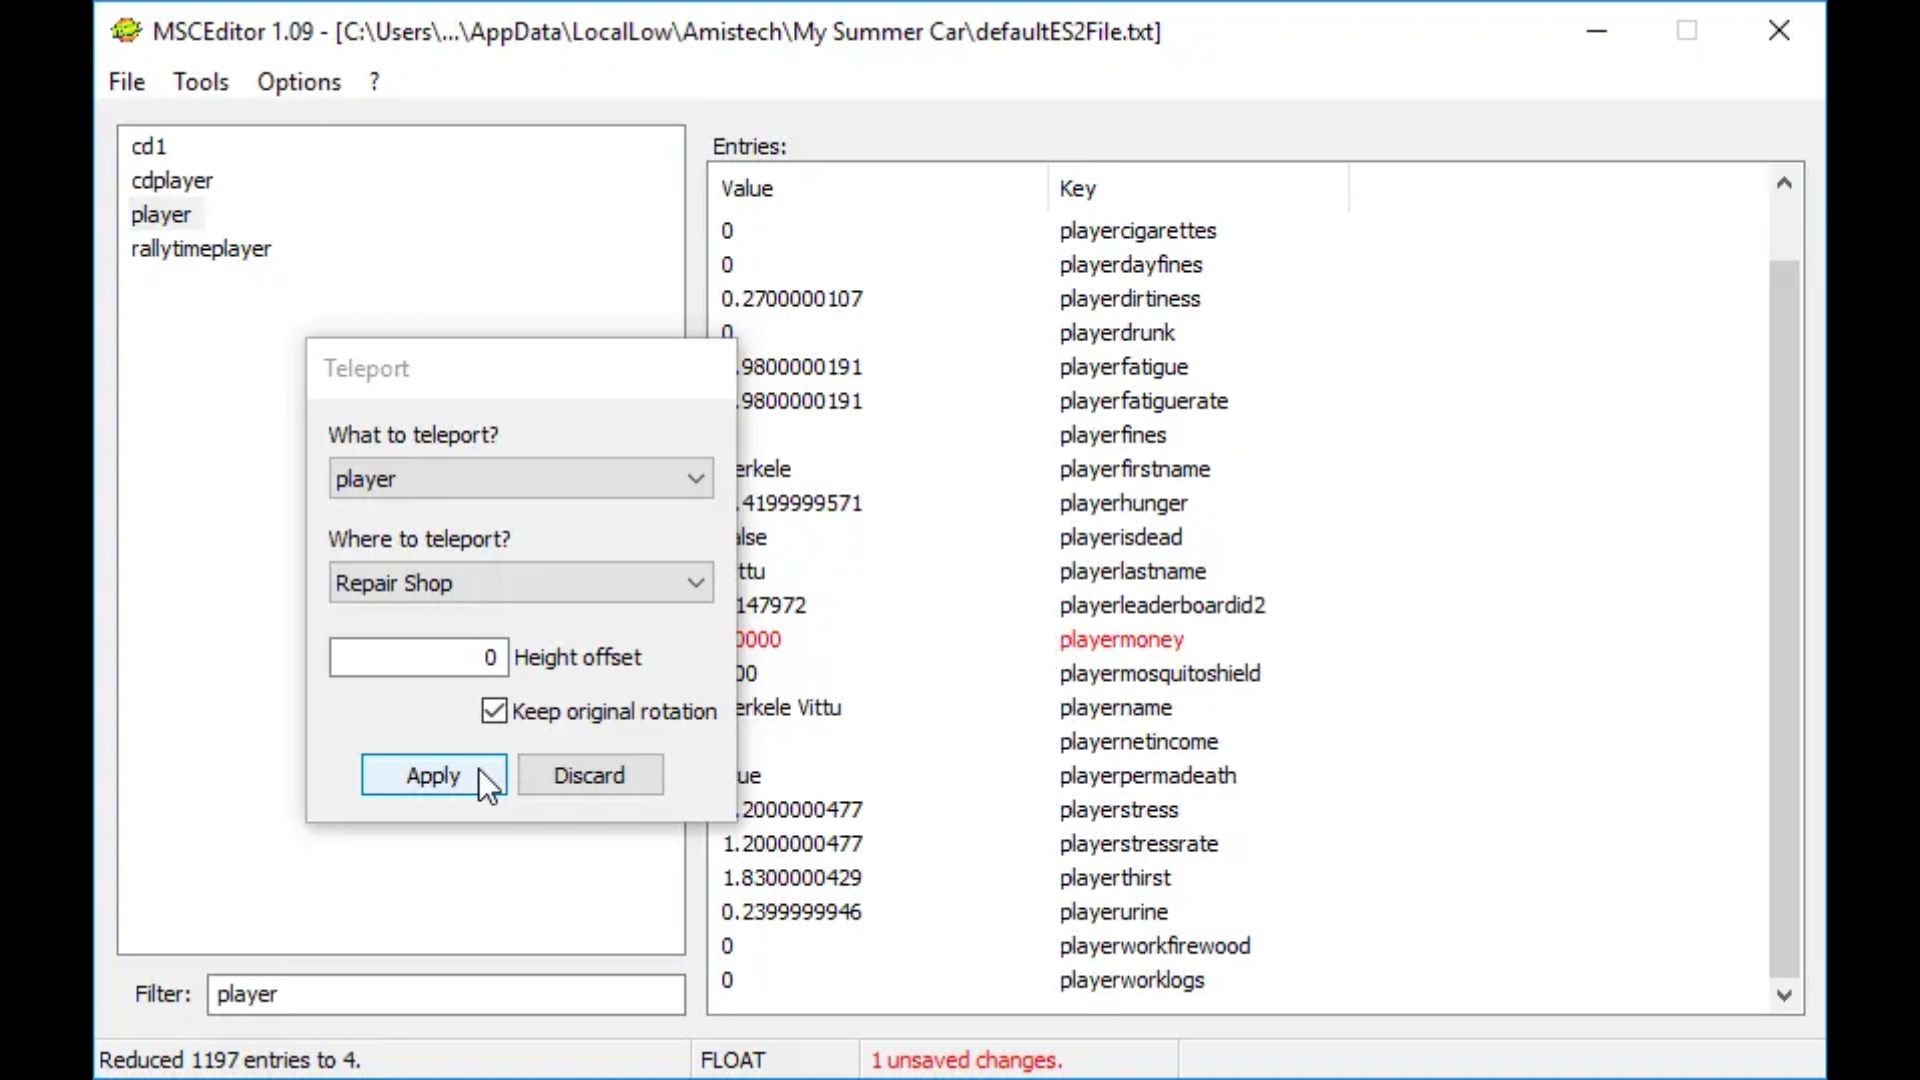Click the Filter text field

[445, 994]
